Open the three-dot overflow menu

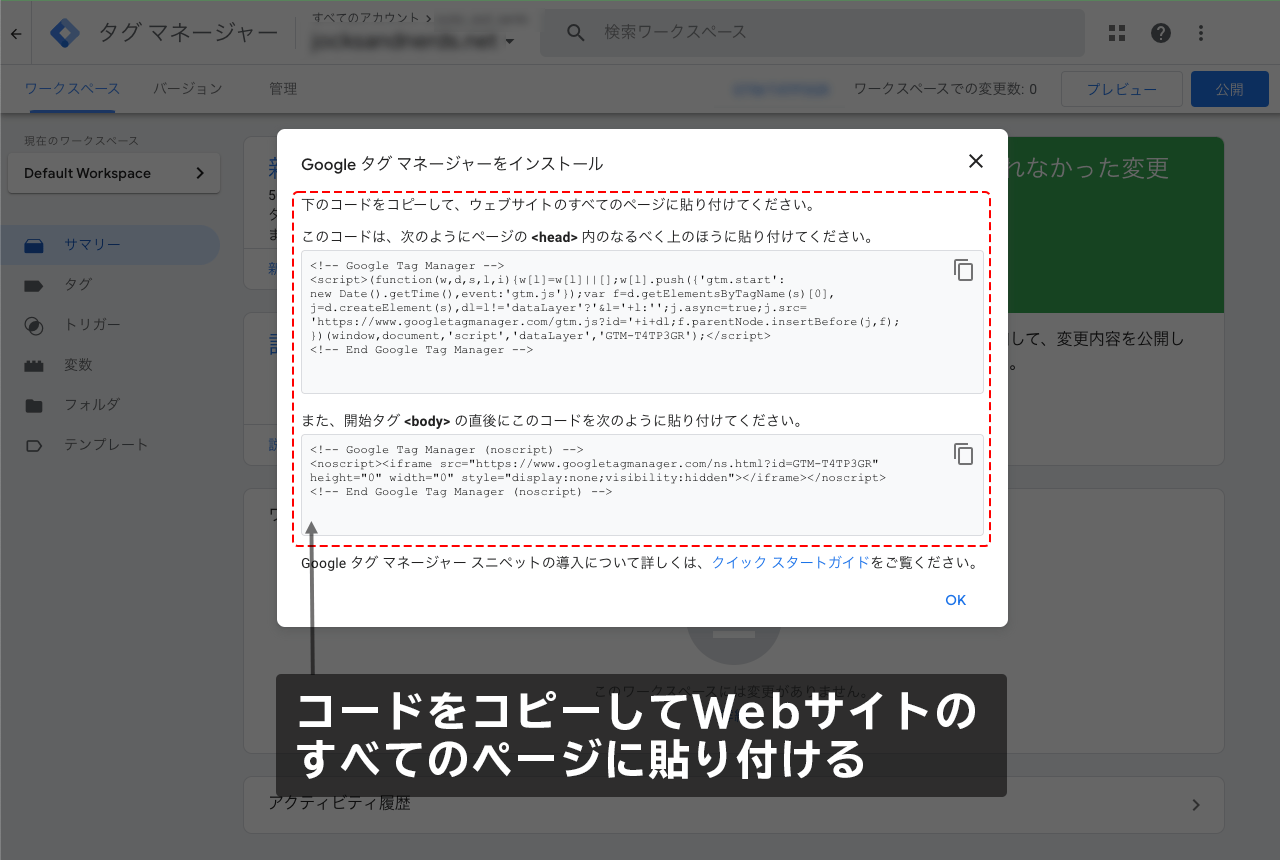click(x=1200, y=32)
